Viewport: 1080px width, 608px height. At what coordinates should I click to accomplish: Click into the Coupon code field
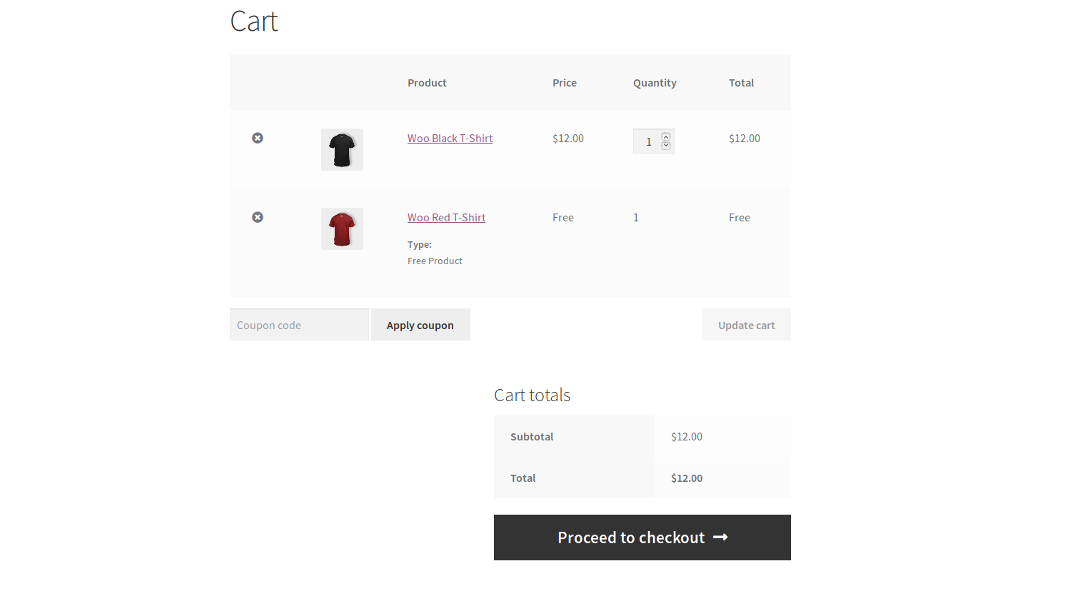[299, 325]
